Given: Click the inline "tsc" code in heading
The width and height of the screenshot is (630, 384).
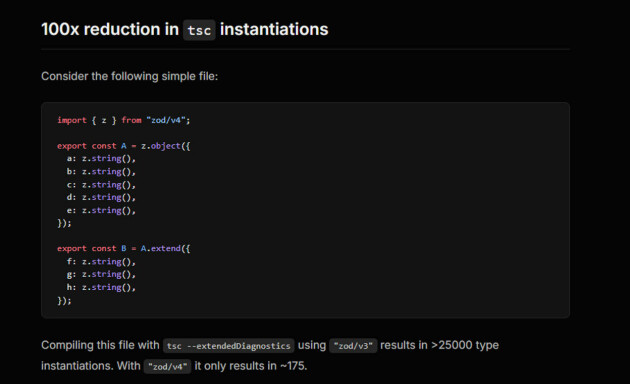Looking at the screenshot, I should pos(199,30).
